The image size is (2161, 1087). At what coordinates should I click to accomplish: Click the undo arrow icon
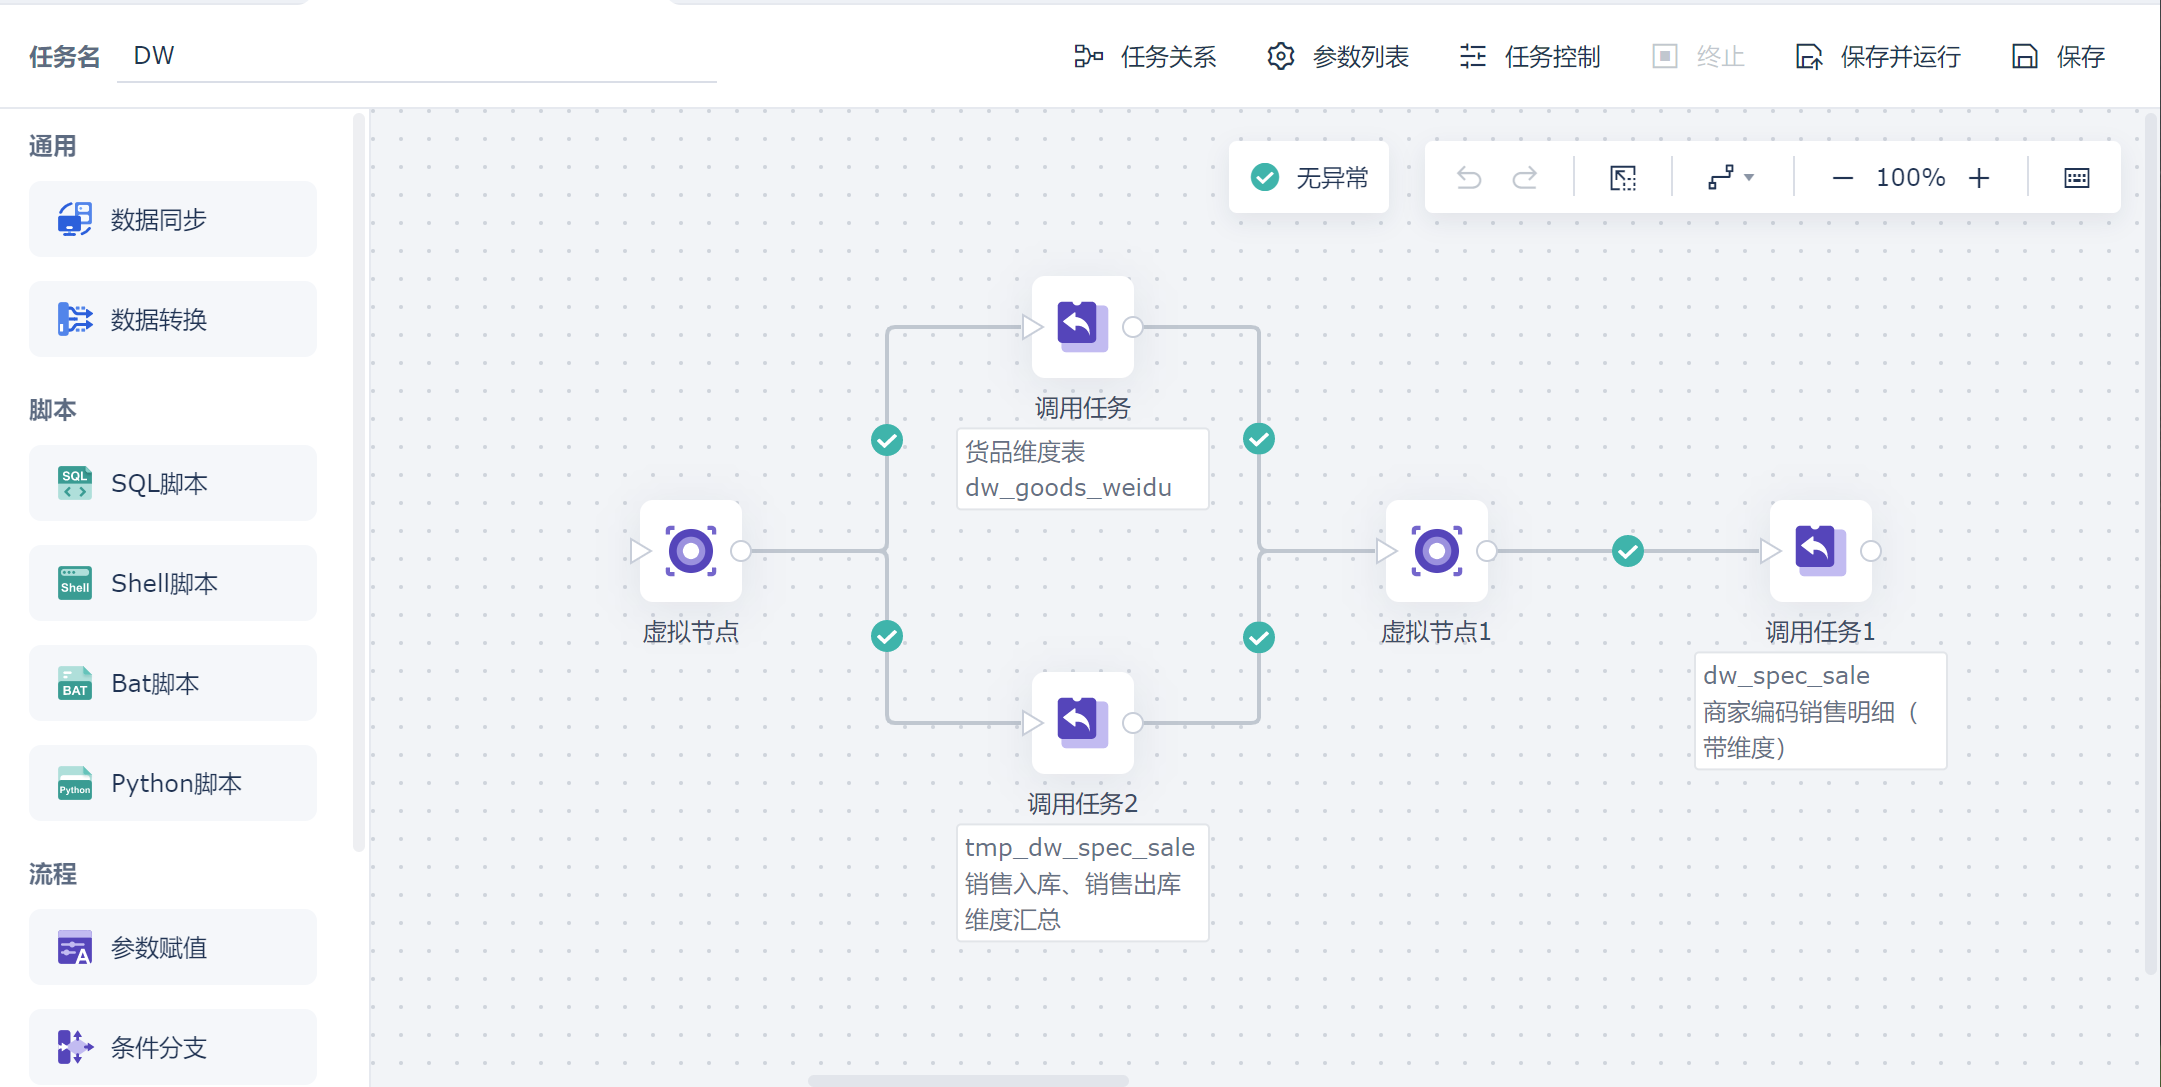(1468, 178)
